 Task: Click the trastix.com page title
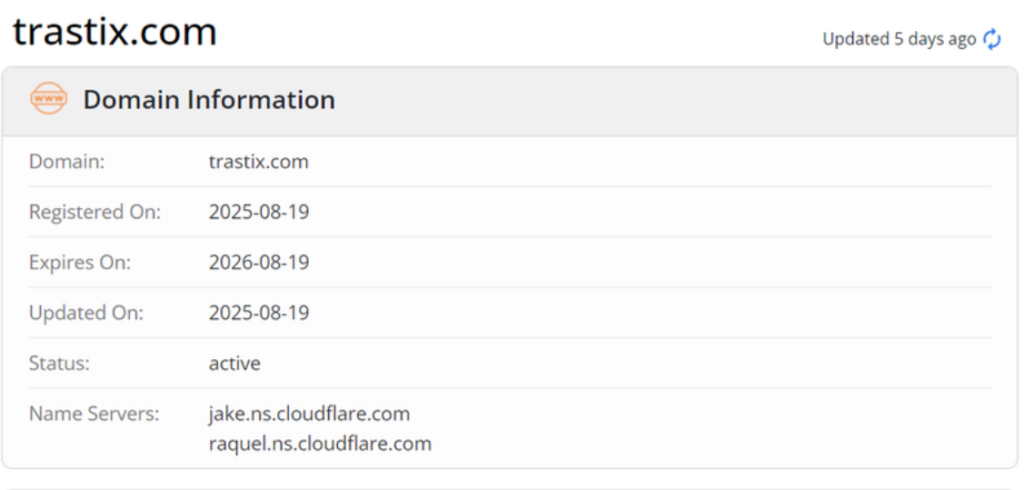[114, 33]
